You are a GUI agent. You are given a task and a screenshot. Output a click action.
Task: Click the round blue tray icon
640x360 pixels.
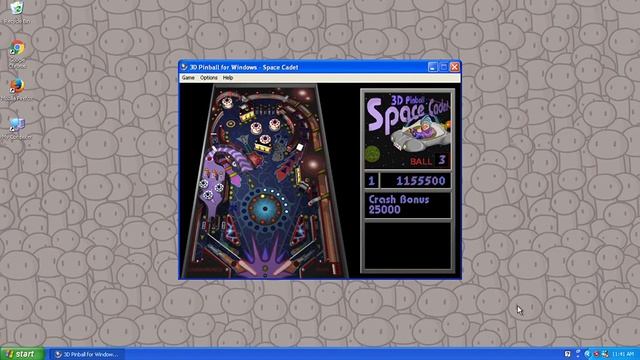(x=587, y=354)
